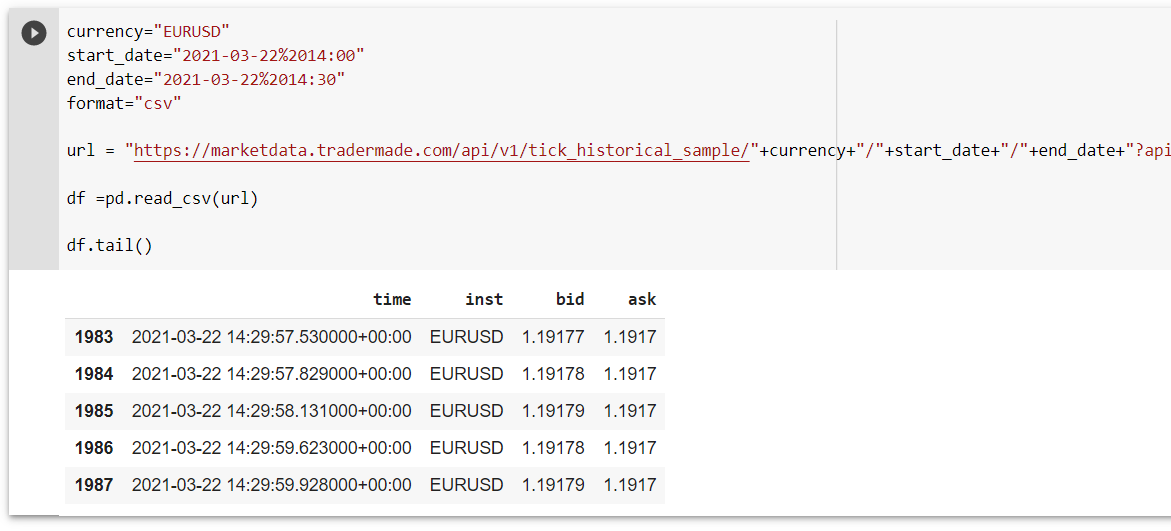The width and height of the screenshot is (1171, 531).
Task: Select the ask column header
Action: (x=642, y=299)
